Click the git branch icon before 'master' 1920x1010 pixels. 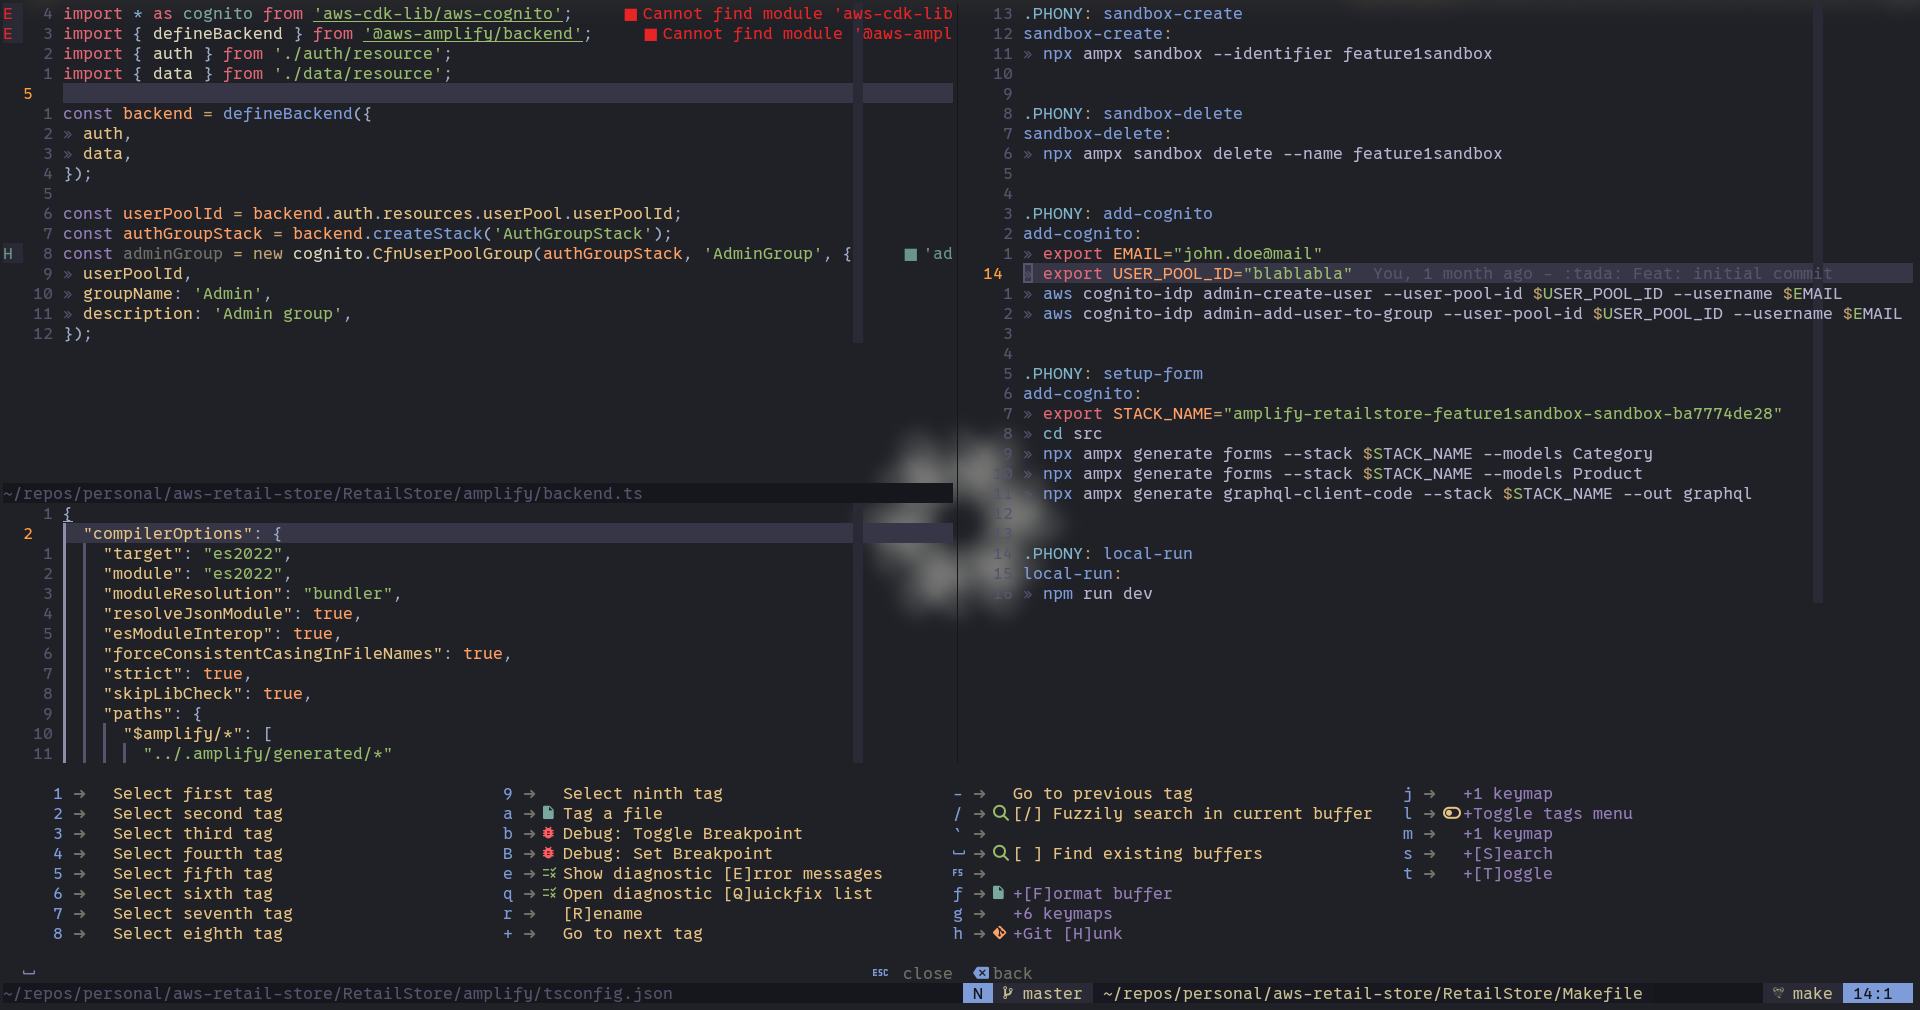tap(1007, 993)
